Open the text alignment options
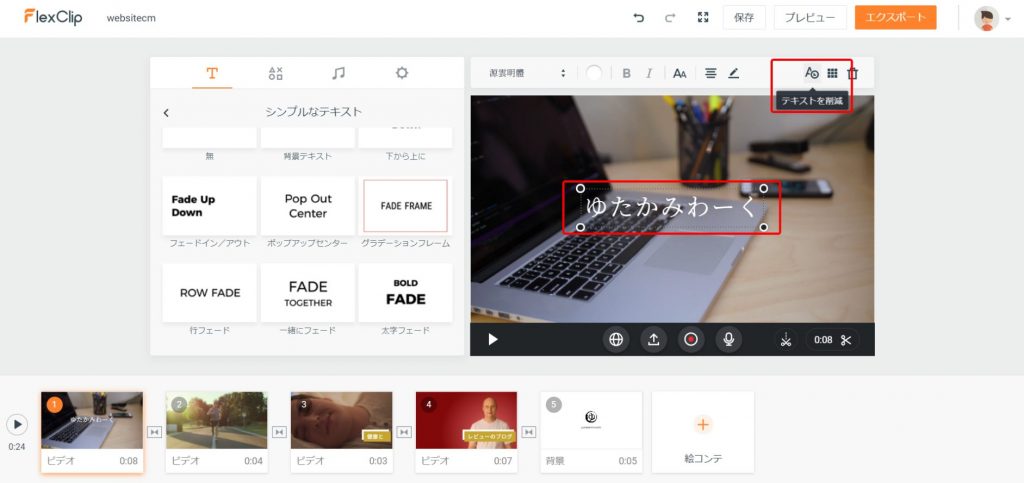1024x483 pixels. click(711, 73)
